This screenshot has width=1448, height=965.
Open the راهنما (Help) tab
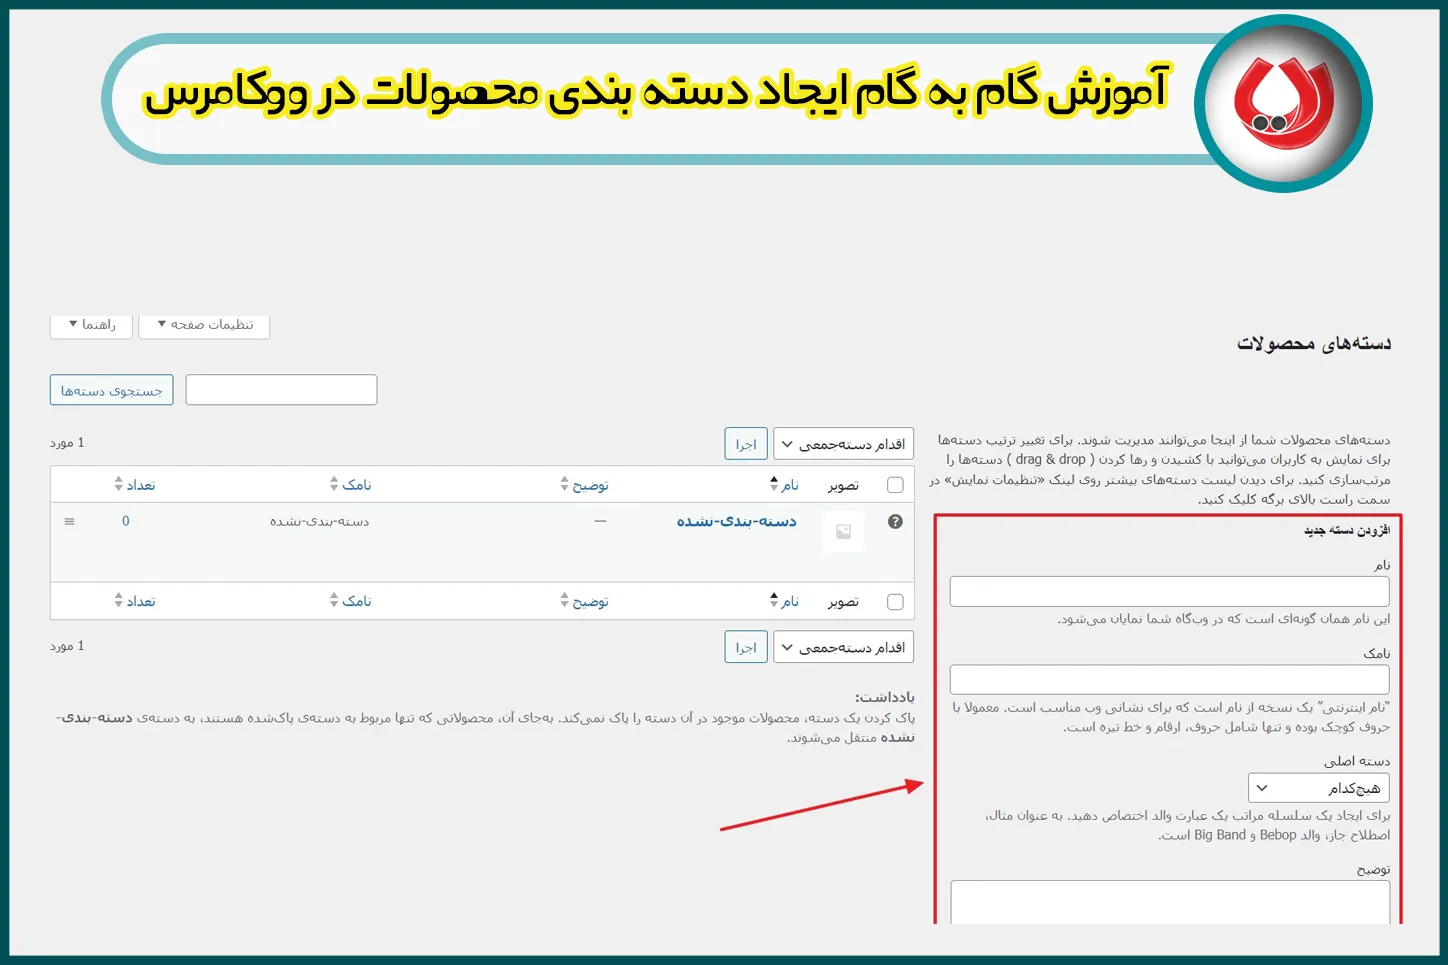91,325
